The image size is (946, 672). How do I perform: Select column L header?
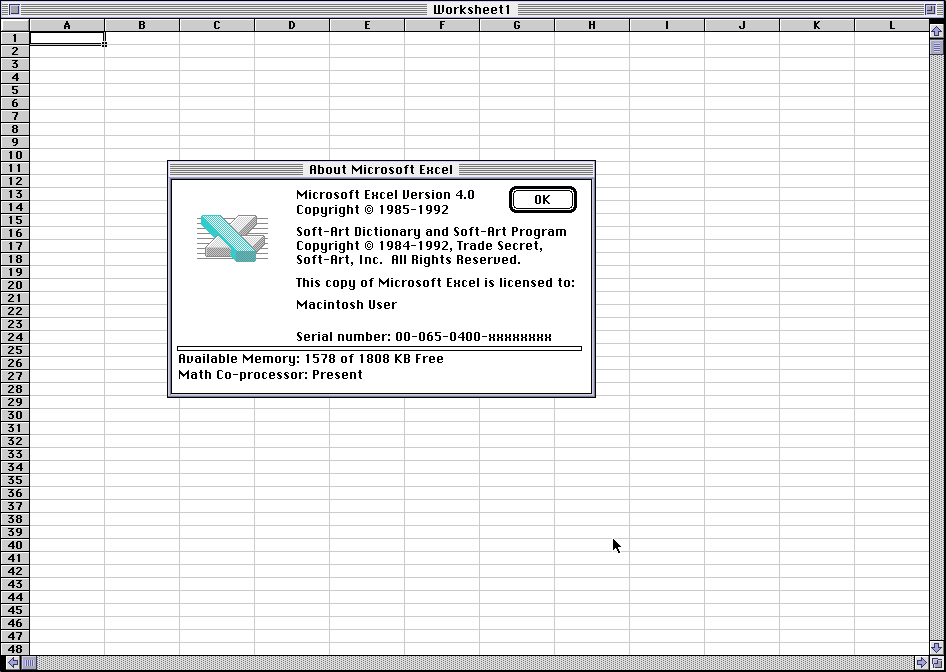click(892, 25)
